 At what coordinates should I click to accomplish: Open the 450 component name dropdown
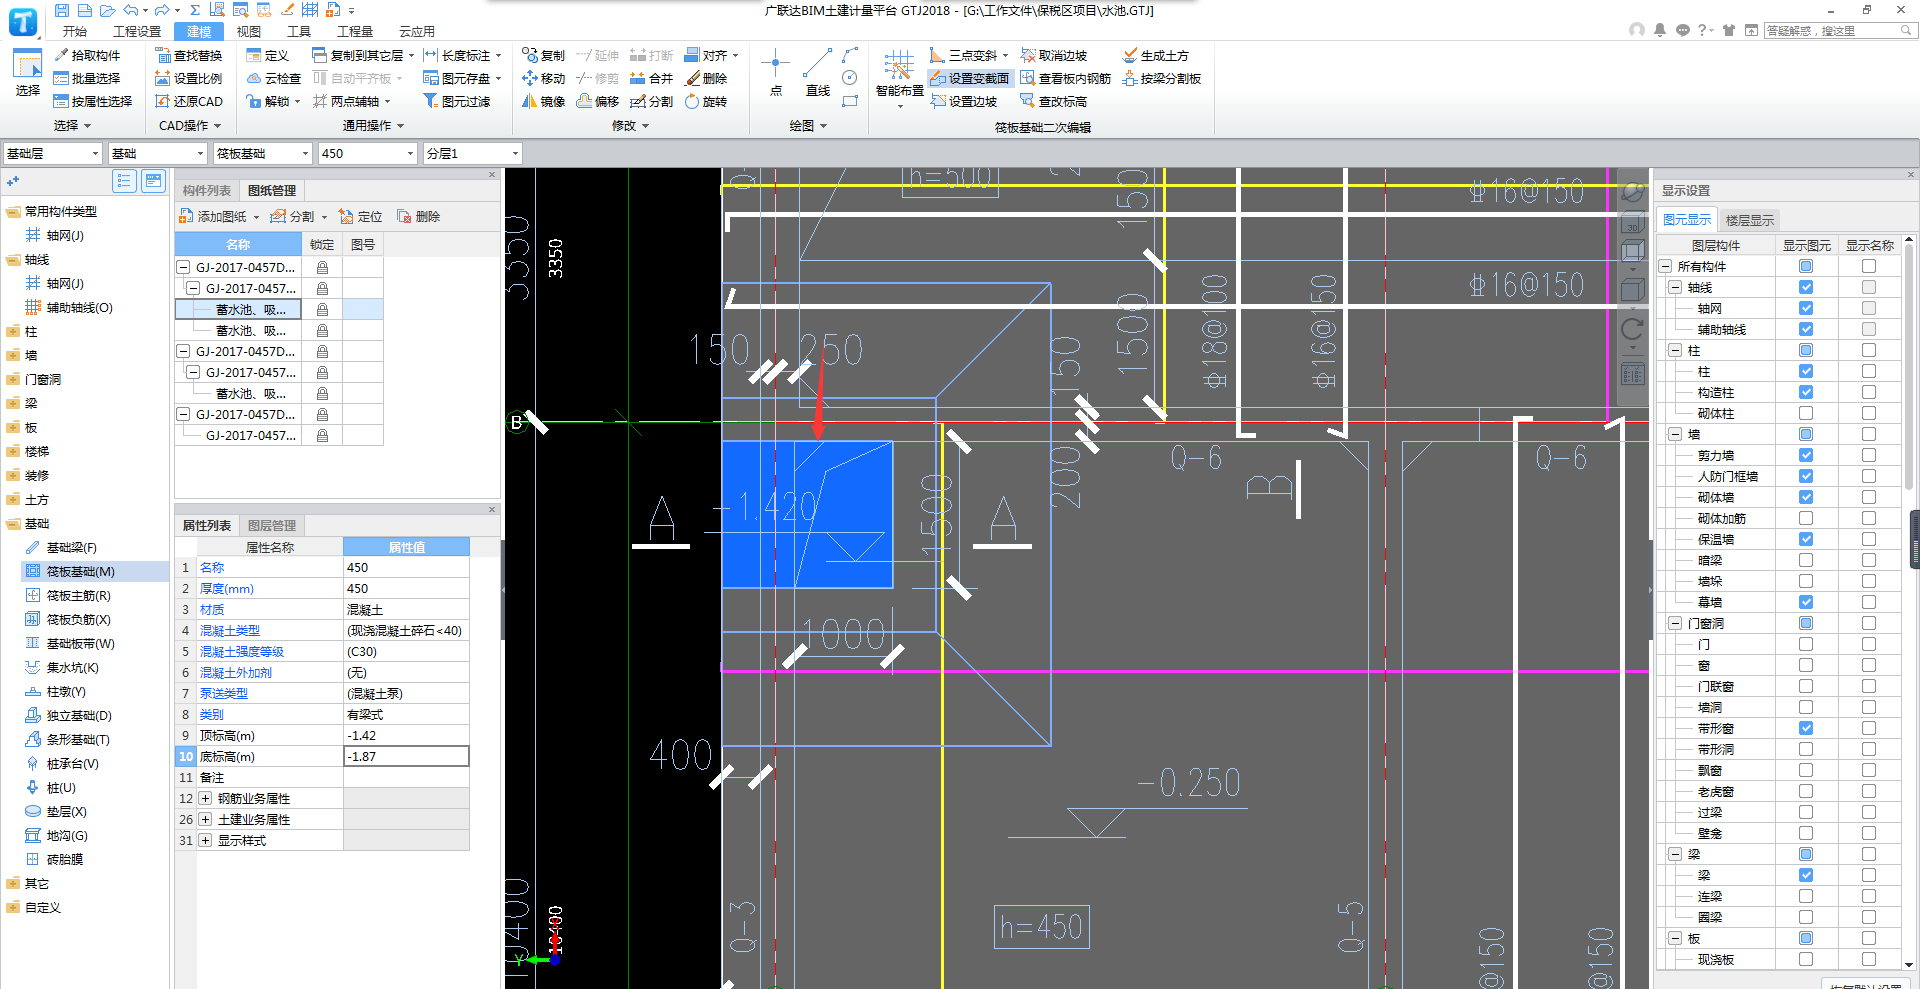367,153
